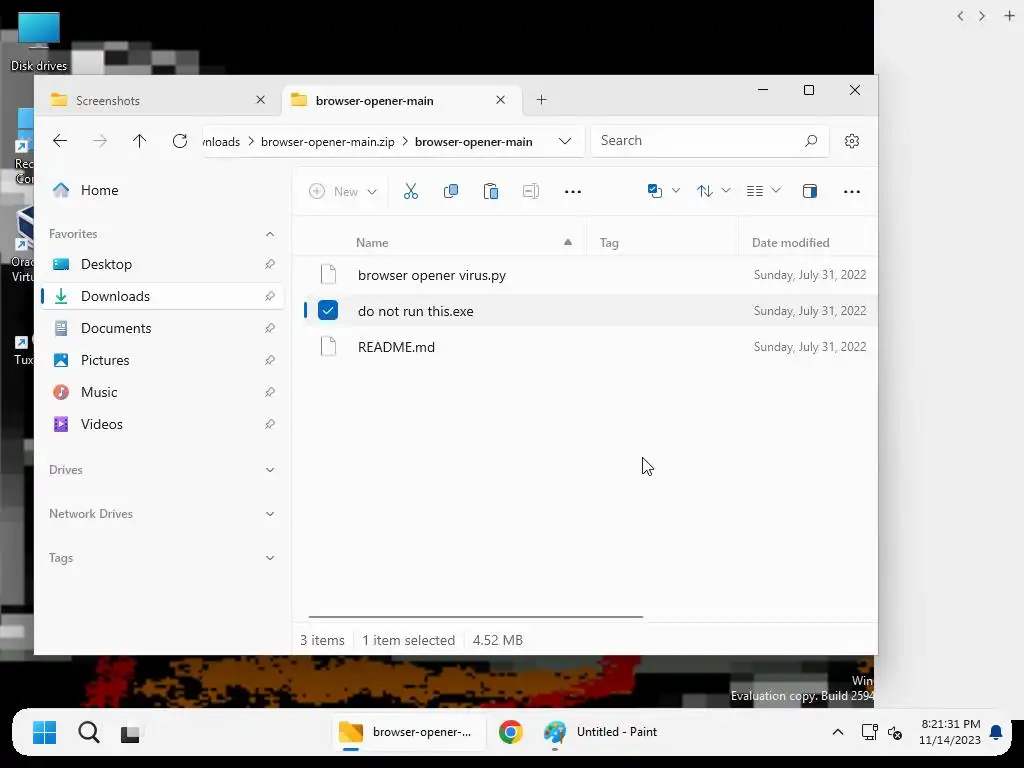The width and height of the screenshot is (1024, 768).
Task: Expand the Drives section
Action: click(270, 470)
